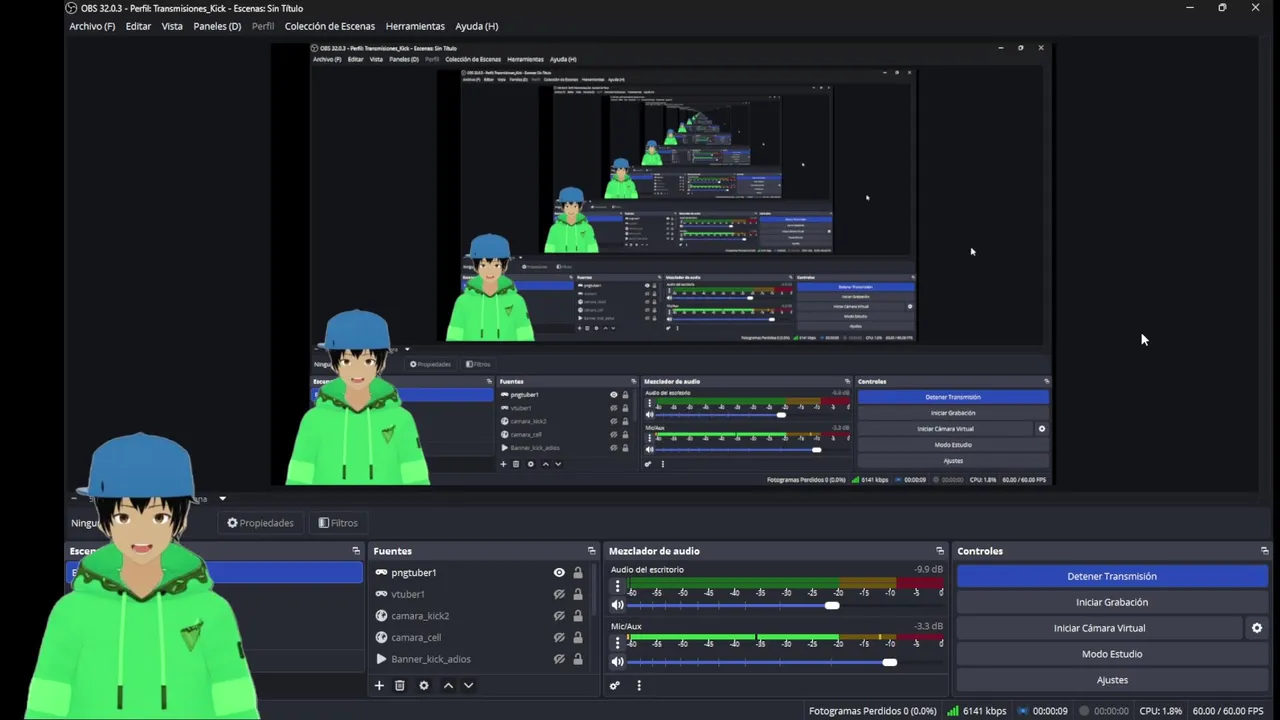This screenshot has height=720, width=1280.
Task: Unlock the camara_kick2 source padlock
Action: [x=578, y=616]
